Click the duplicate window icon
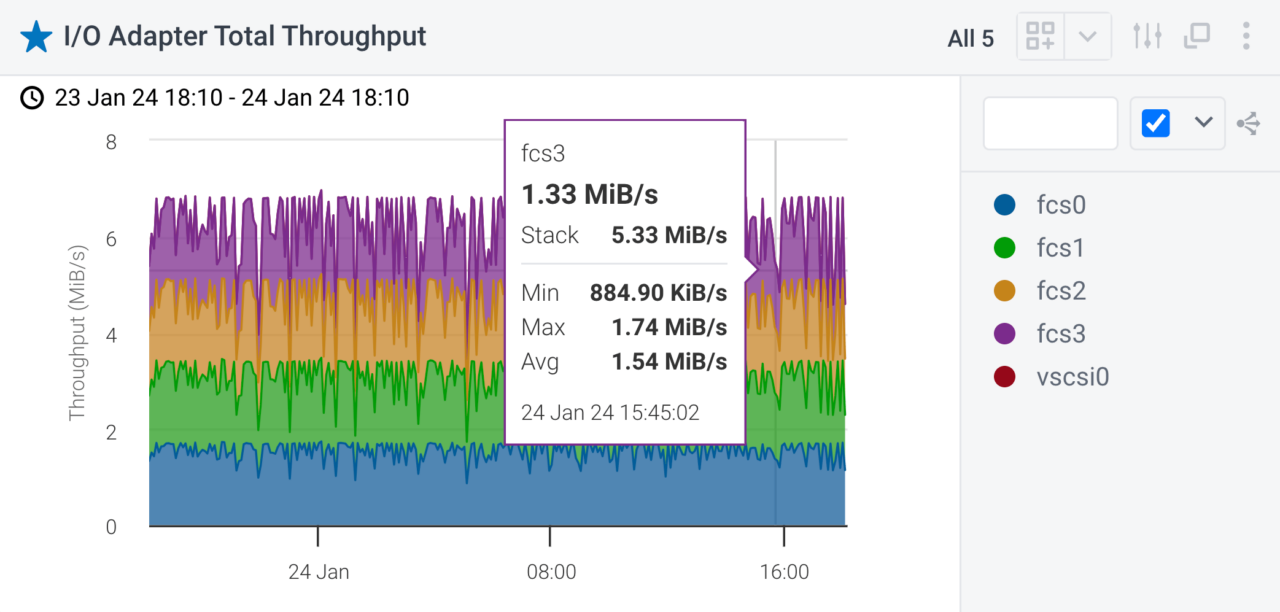Image resolution: width=1280 pixels, height=612 pixels. coord(1196,38)
